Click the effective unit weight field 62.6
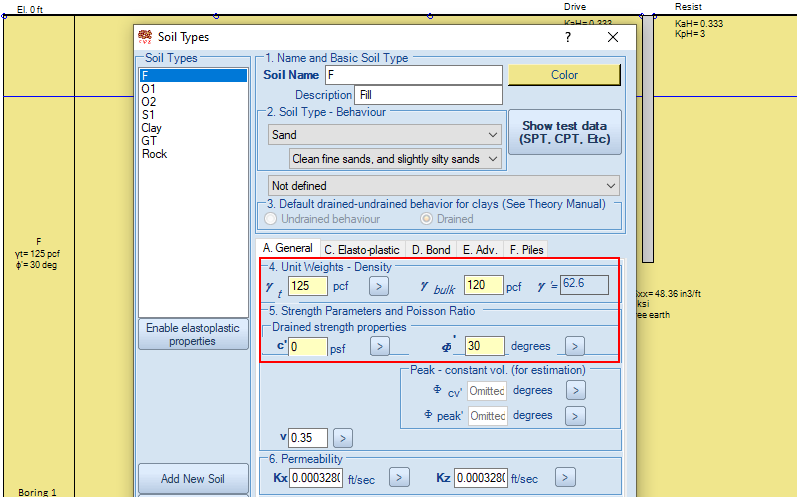Screen dimensions: 800x497 point(584,285)
